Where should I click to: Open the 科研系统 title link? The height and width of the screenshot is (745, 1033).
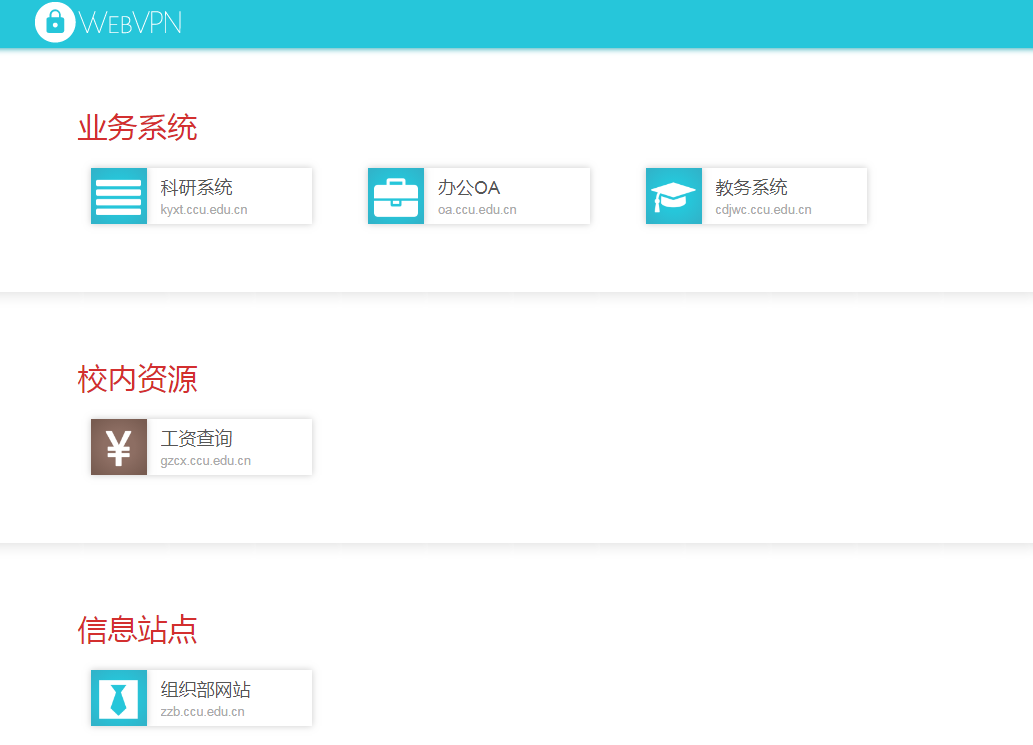tap(196, 187)
